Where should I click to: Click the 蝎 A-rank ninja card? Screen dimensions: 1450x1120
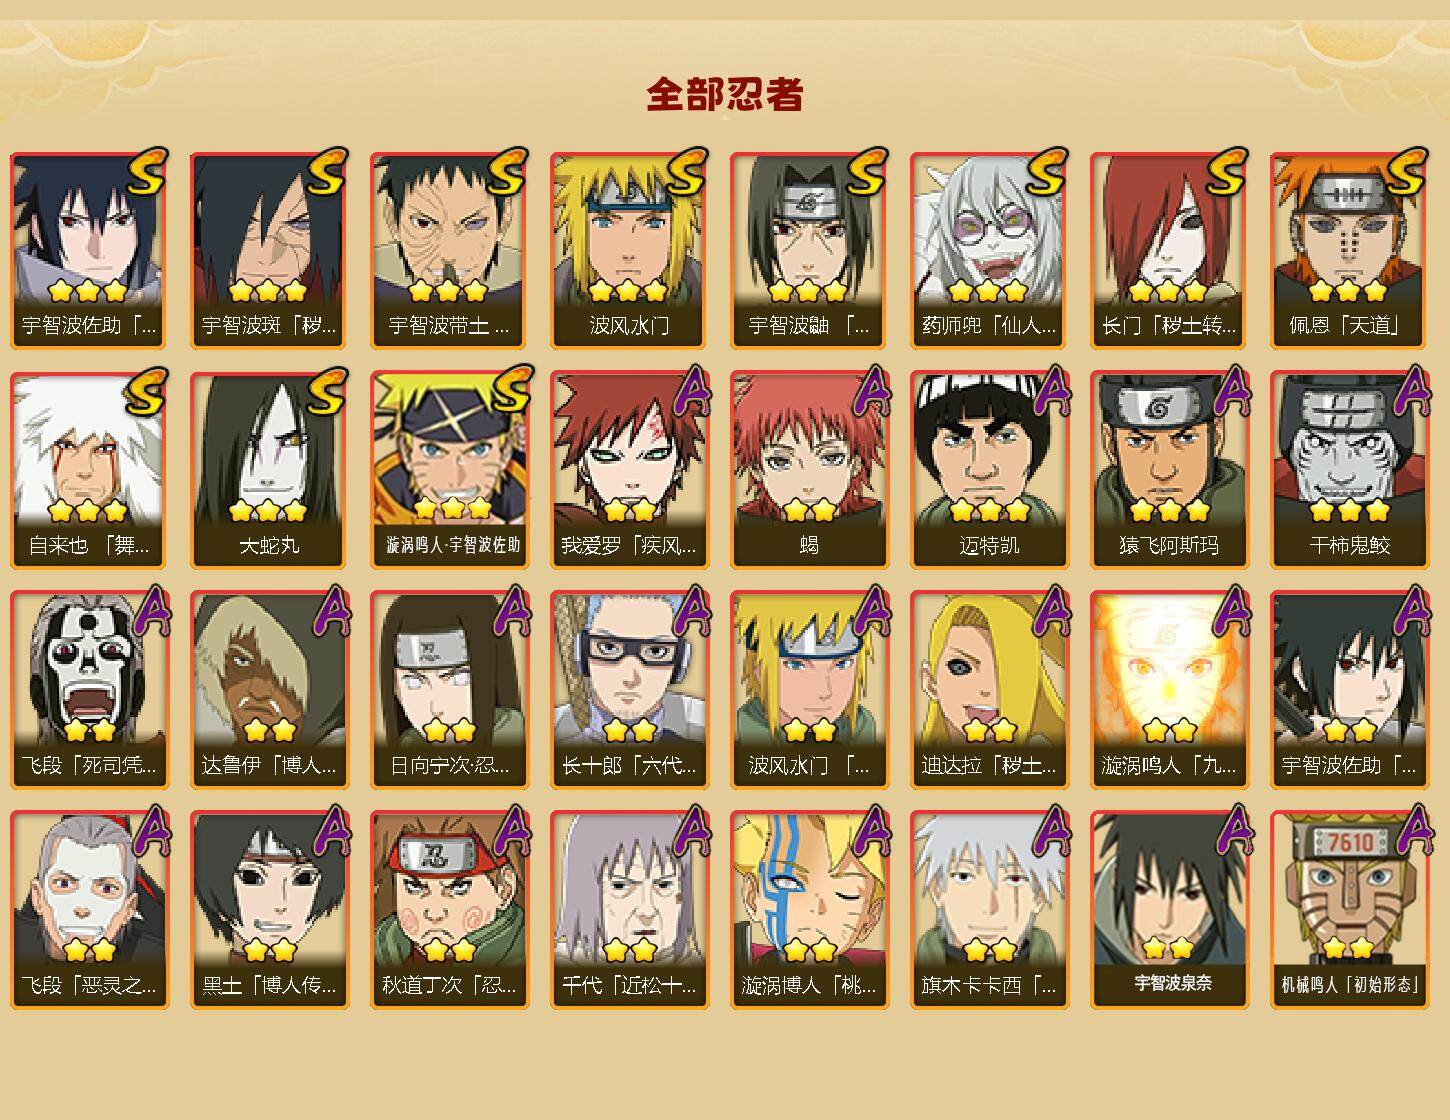coord(809,470)
